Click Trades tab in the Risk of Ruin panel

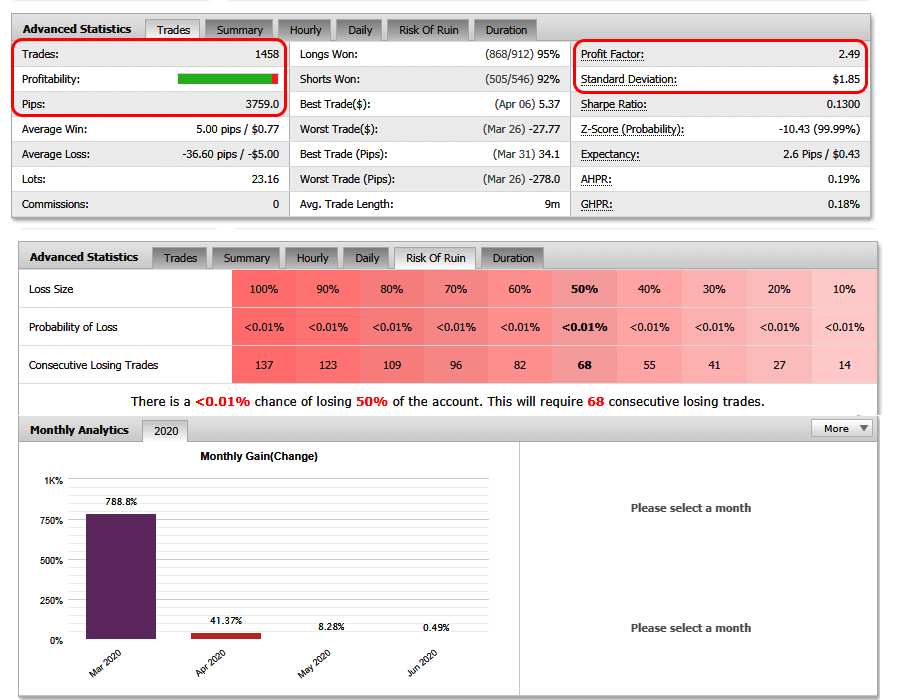tap(180, 258)
